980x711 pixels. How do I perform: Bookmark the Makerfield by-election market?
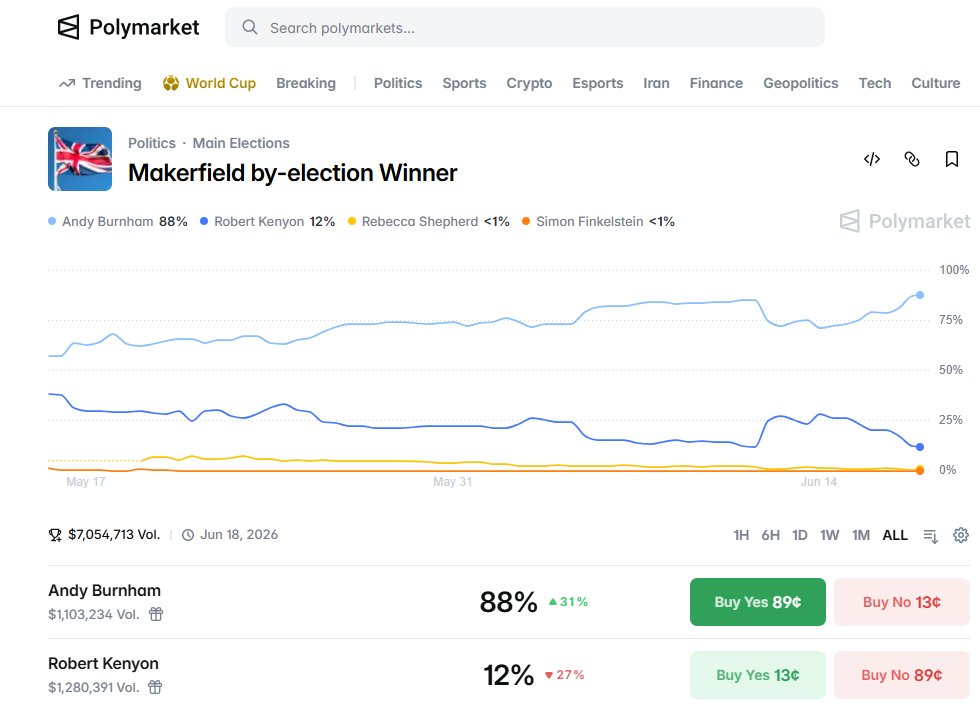(951, 159)
